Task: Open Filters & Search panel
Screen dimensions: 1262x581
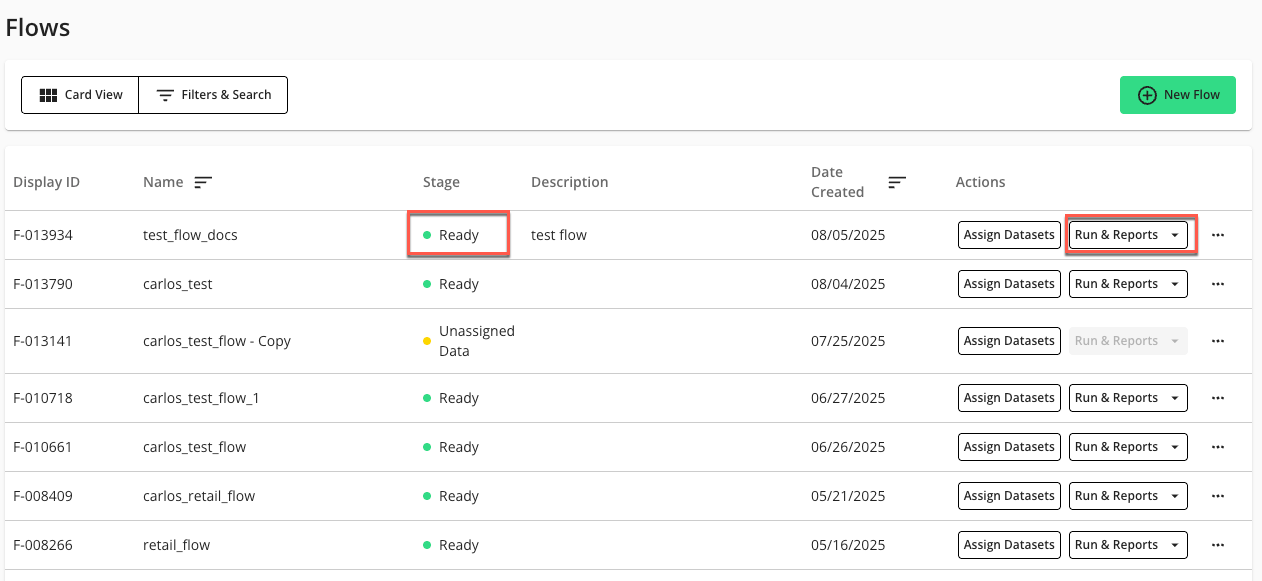Action: tap(214, 95)
